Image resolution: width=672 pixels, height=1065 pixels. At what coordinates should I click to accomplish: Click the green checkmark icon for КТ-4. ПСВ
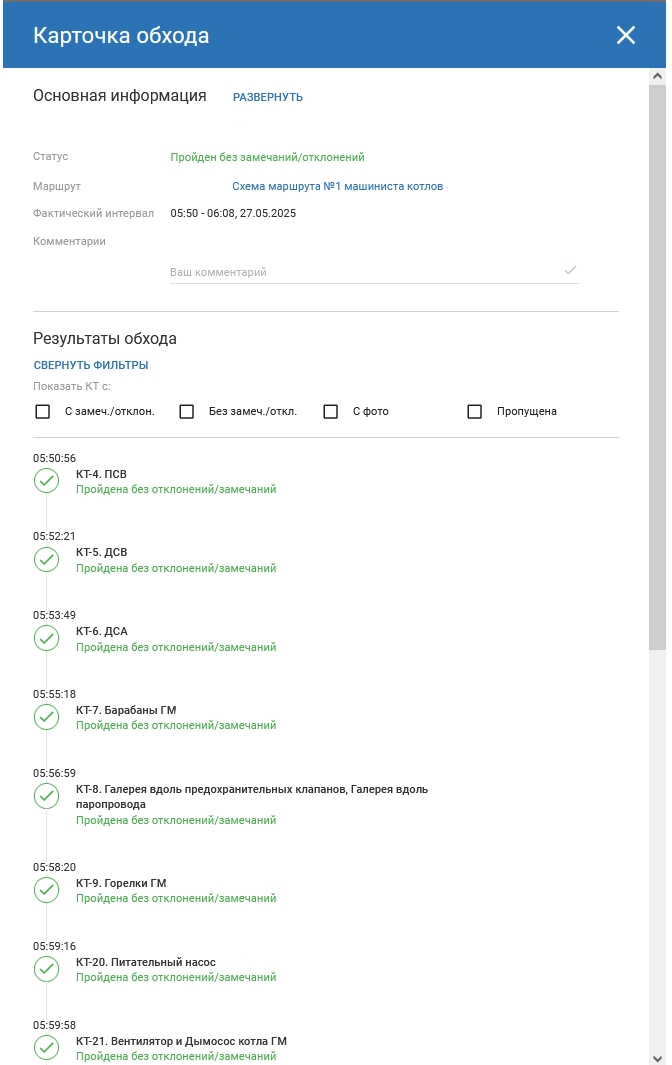pos(46,481)
